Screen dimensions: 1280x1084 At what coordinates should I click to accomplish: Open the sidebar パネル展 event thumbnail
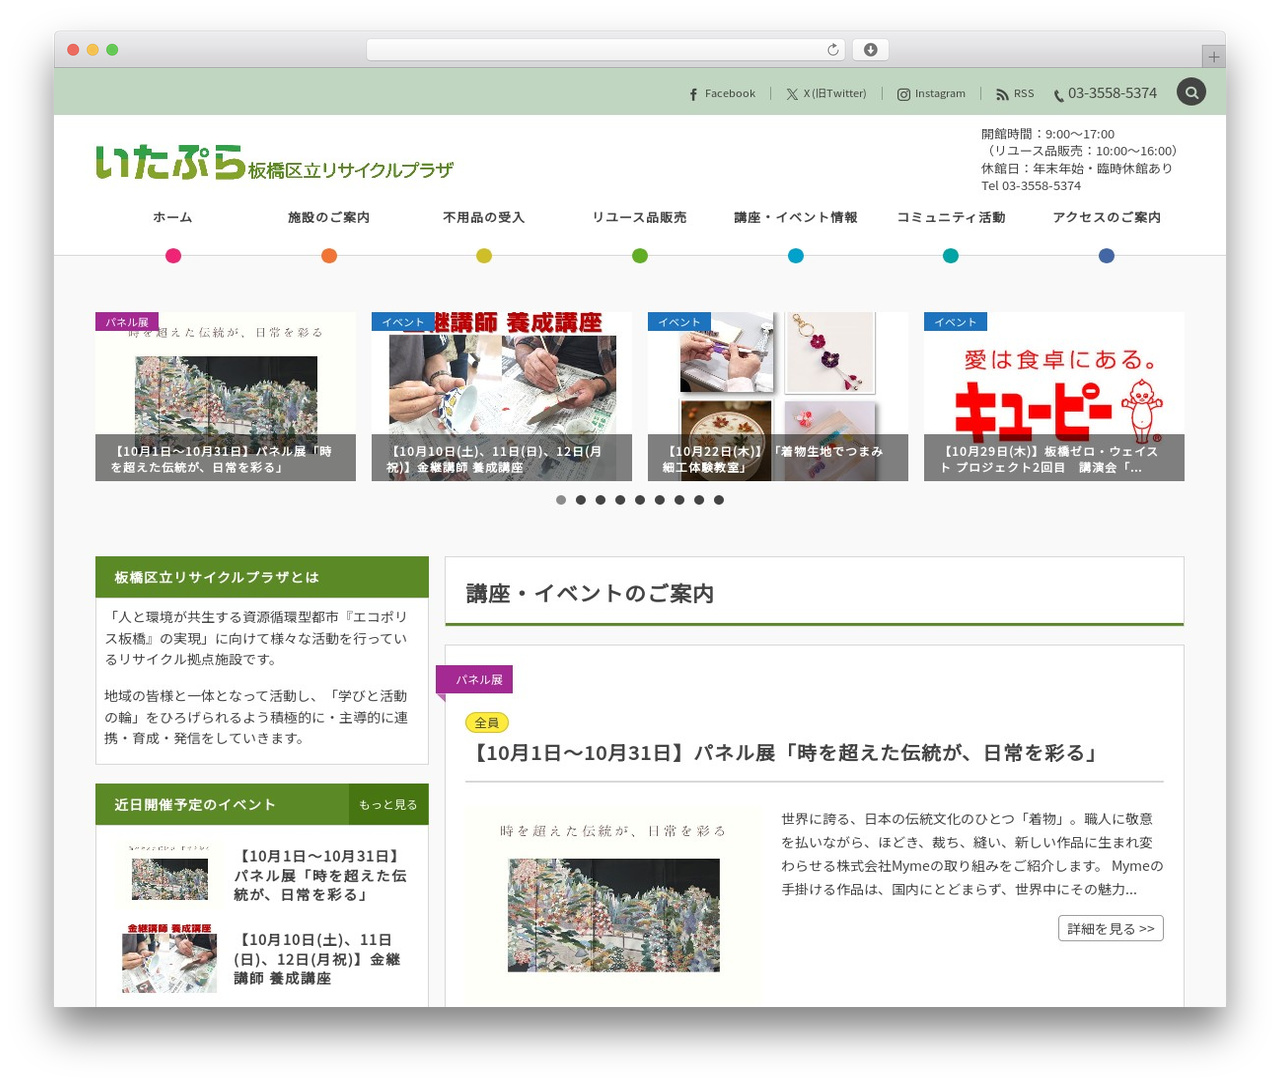coord(170,875)
